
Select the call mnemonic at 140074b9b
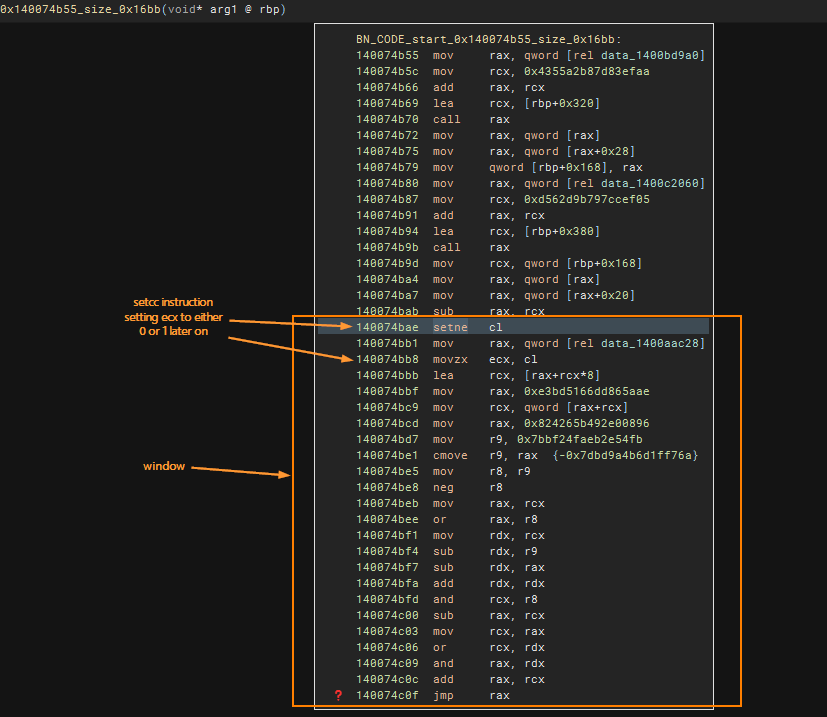coord(446,247)
